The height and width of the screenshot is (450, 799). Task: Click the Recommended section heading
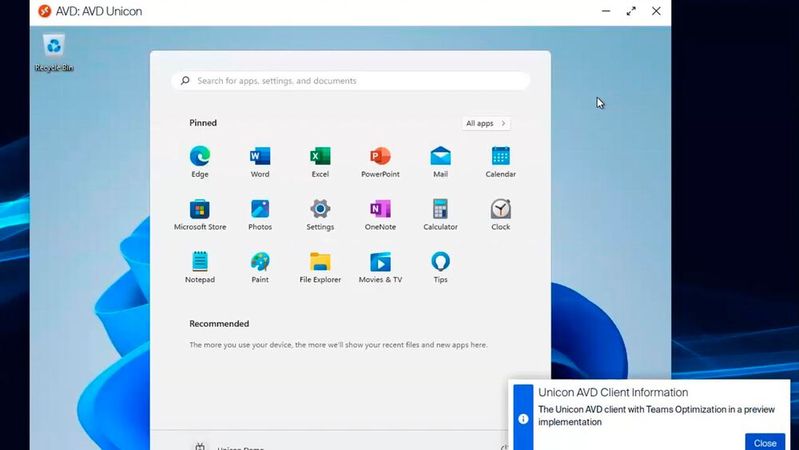click(x=219, y=324)
